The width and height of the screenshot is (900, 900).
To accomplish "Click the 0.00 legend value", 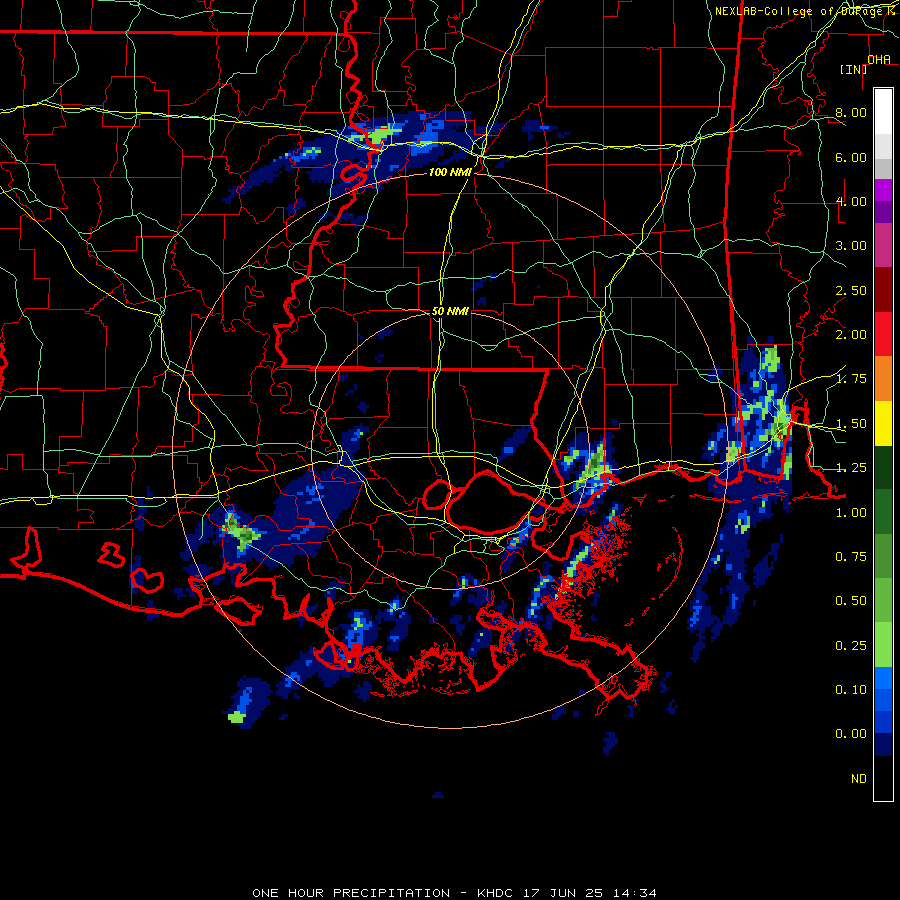I will click(x=851, y=734).
